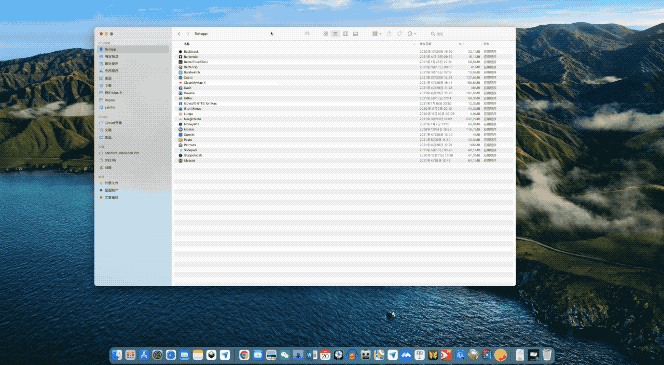Select the Lungo app row
Image resolution: width=664 pixels, height=365 pixels.
[343, 114]
